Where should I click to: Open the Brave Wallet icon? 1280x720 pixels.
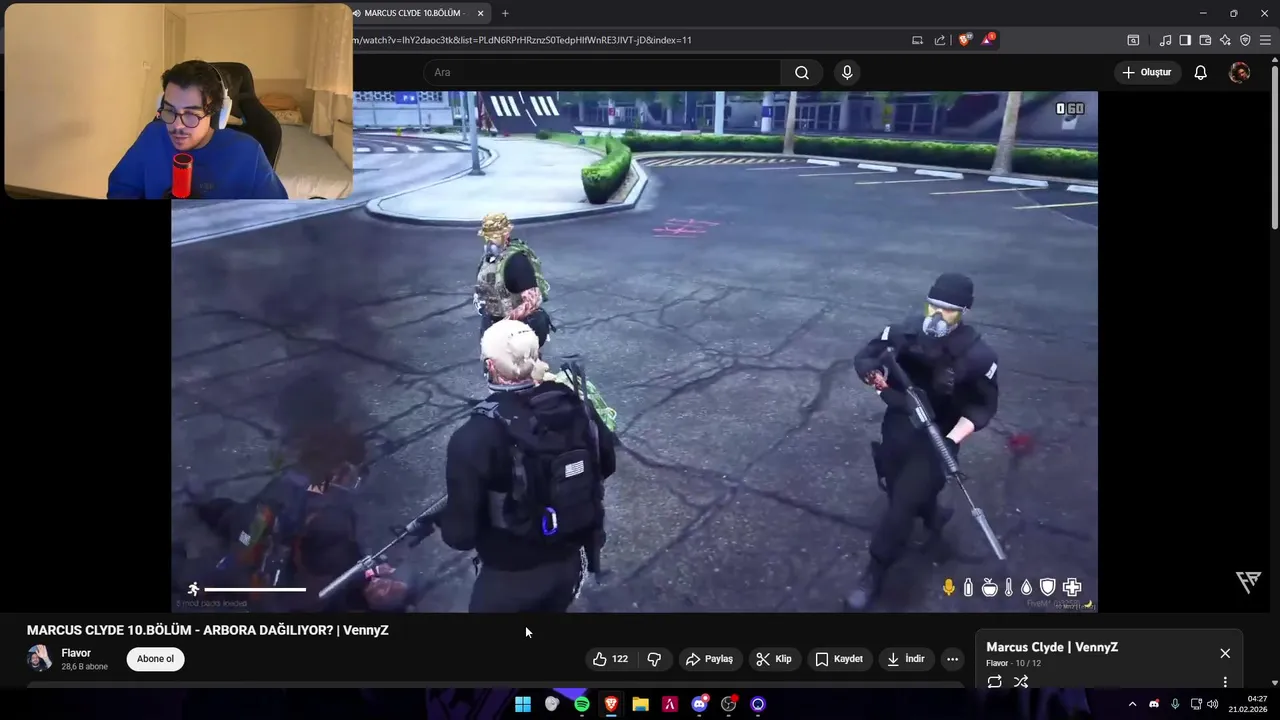[1205, 40]
